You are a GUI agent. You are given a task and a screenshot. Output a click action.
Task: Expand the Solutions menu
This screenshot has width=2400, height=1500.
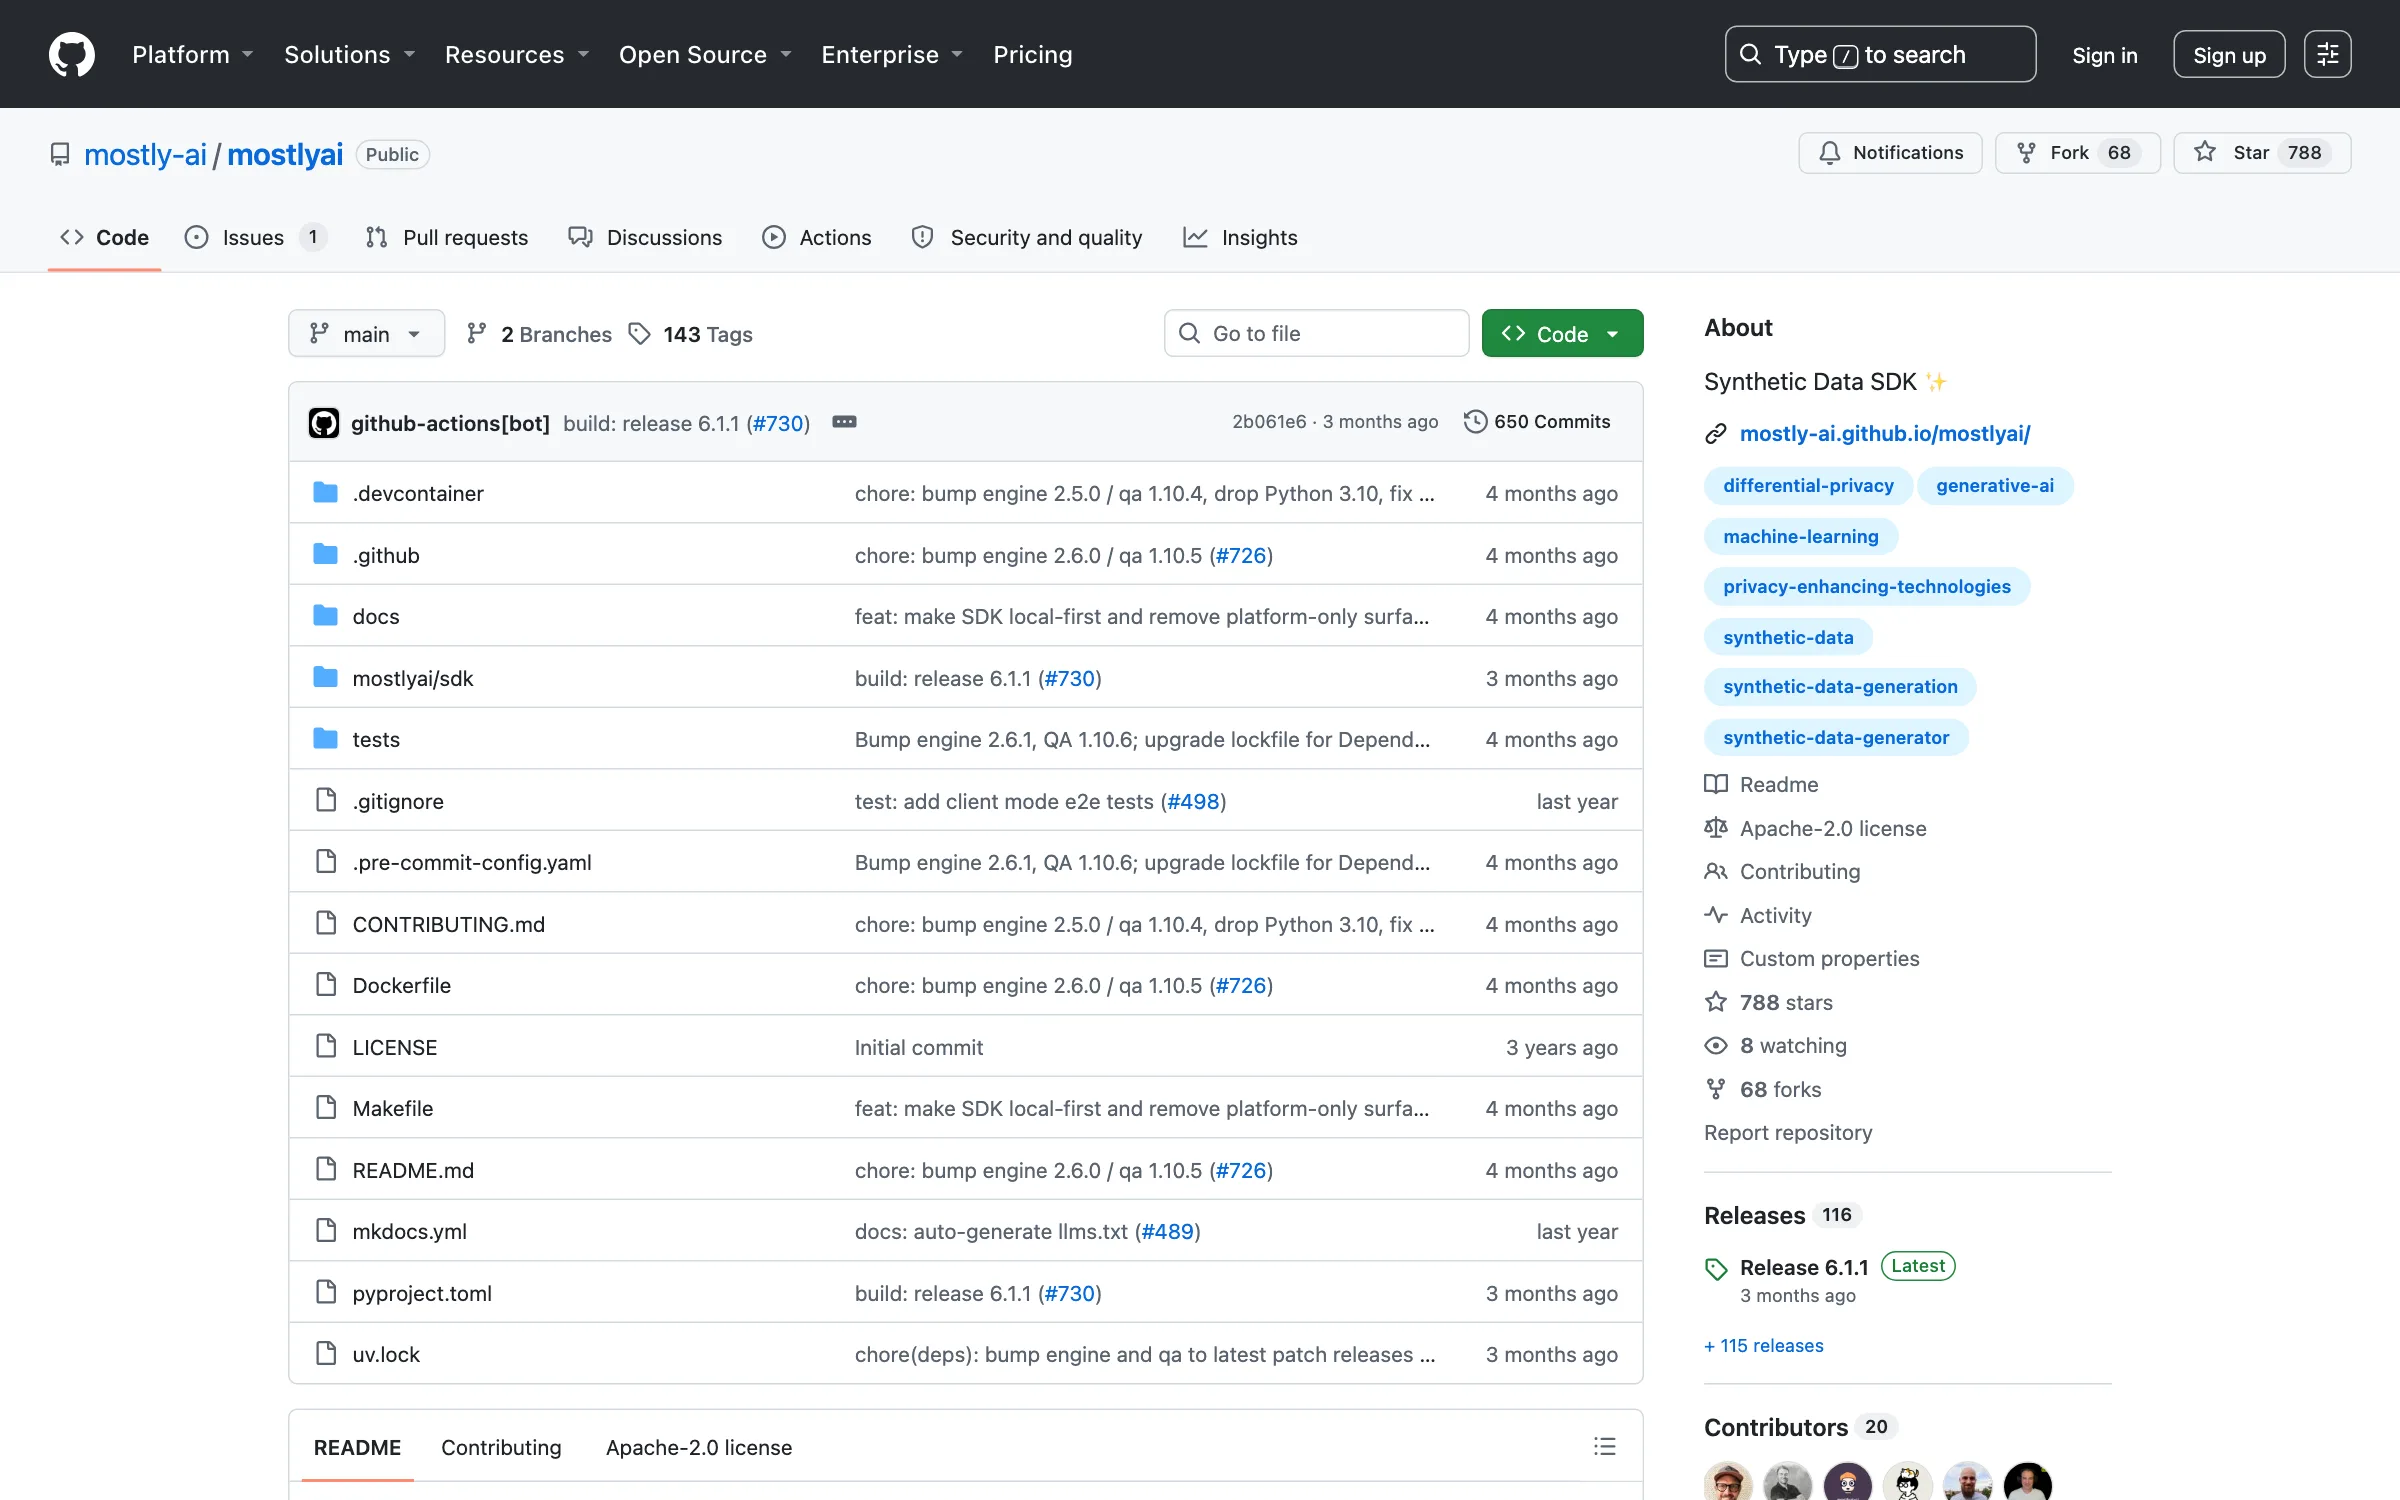pos(349,54)
